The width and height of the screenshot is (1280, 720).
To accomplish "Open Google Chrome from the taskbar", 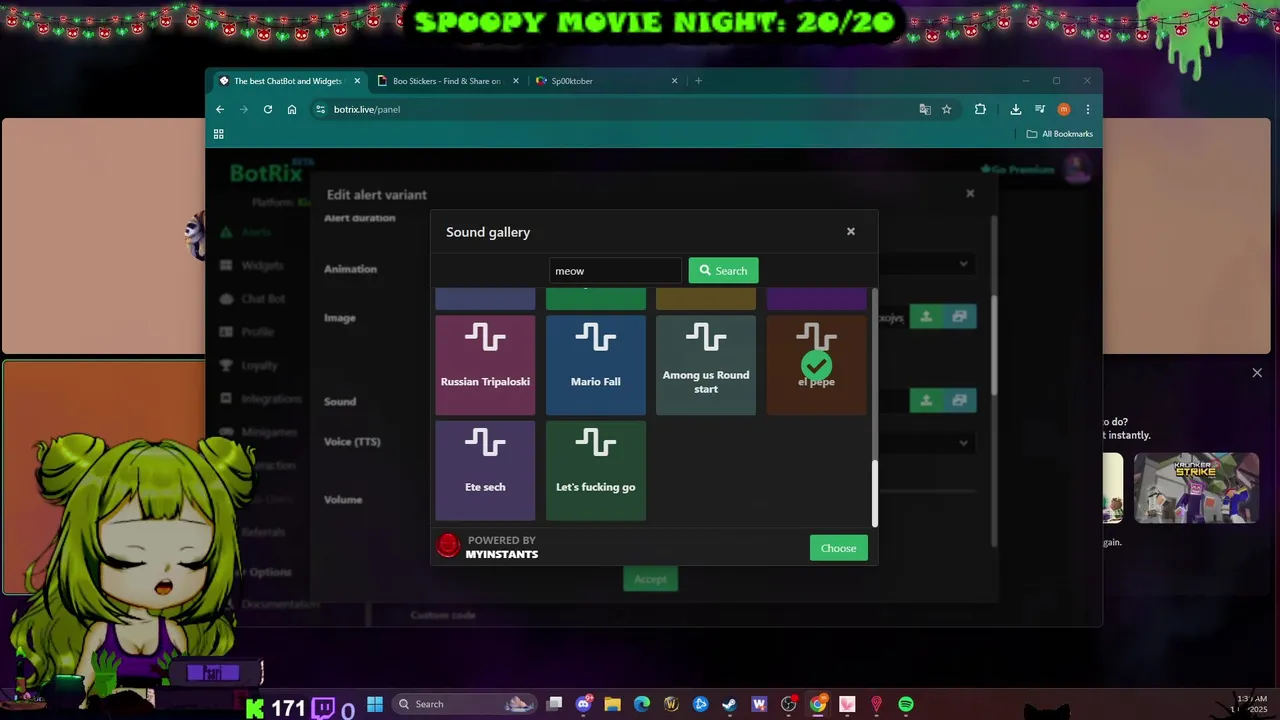I will click(x=818, y=704).
